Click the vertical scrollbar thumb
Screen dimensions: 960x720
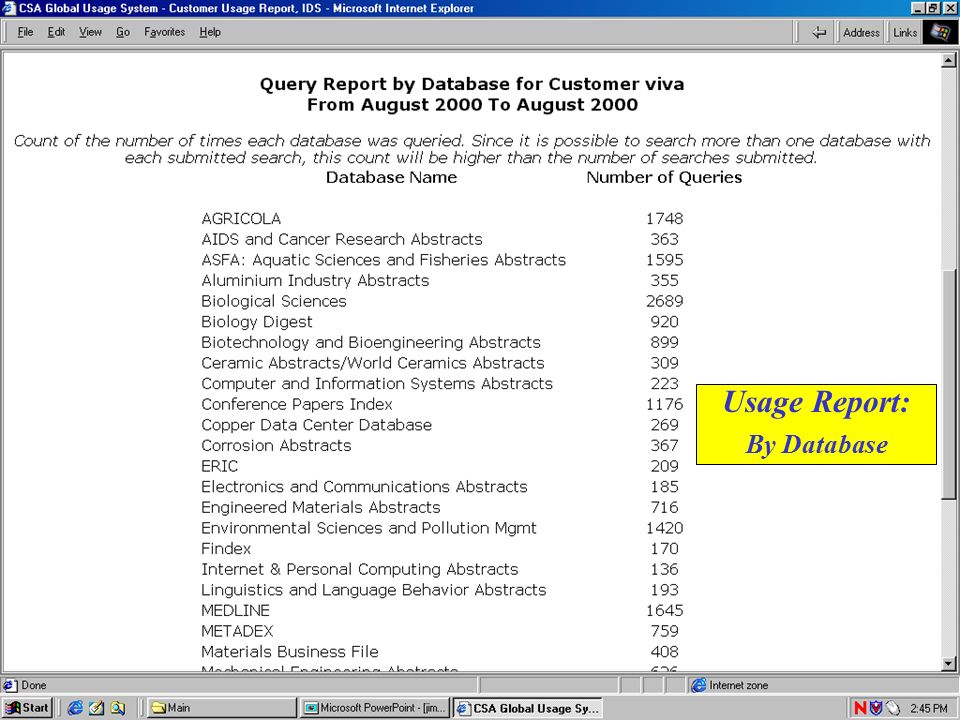948,383
